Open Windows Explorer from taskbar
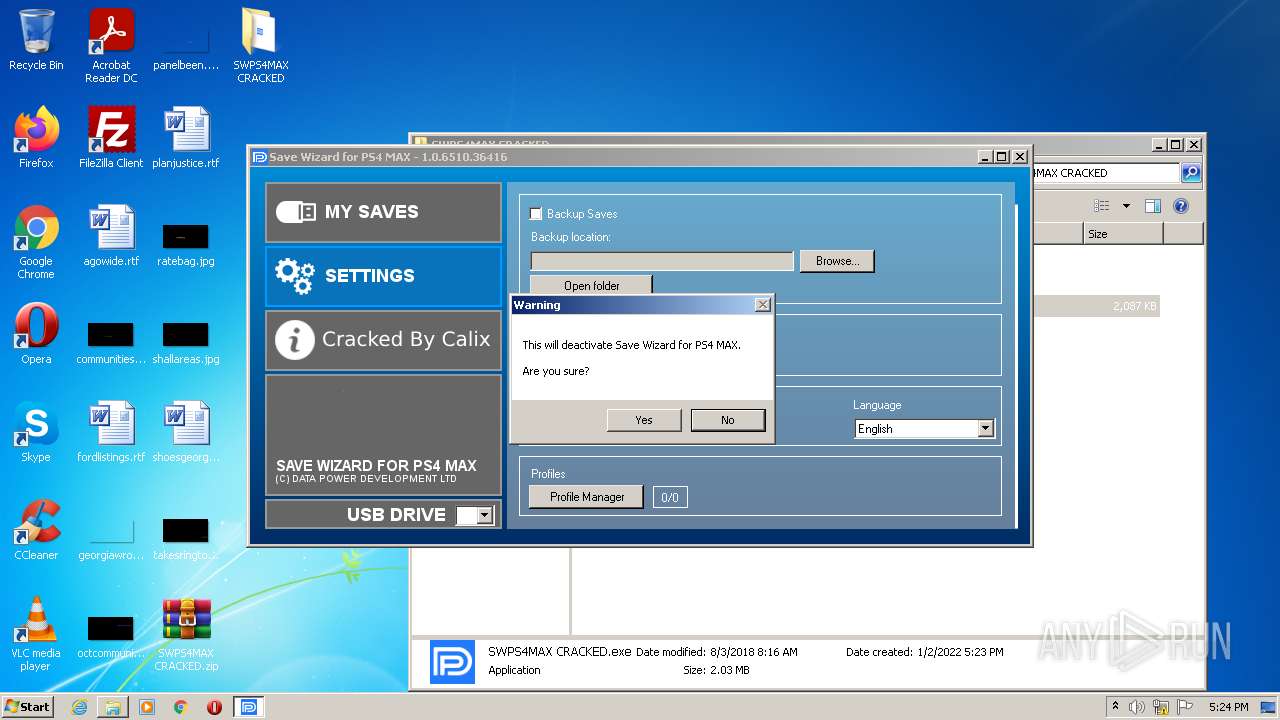This screenshot has height=720, width=1280. point(113,707)
